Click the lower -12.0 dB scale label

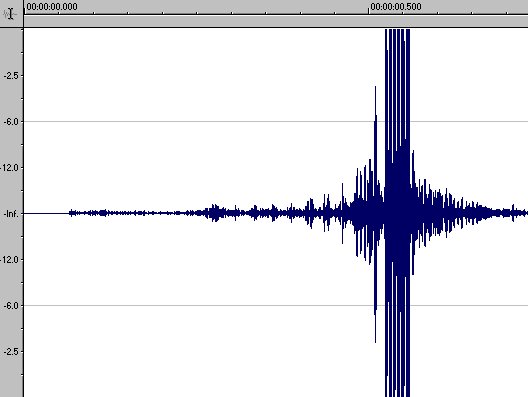tap(10, 260)
